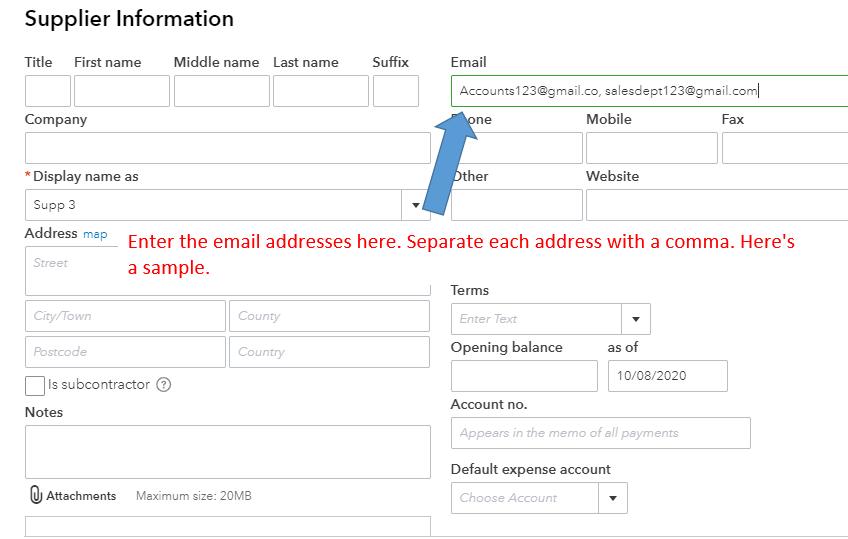This screenshot has height=539, width=848.
Task: Tick the Is subcontractor checkbox
Action: coord(35,385)
